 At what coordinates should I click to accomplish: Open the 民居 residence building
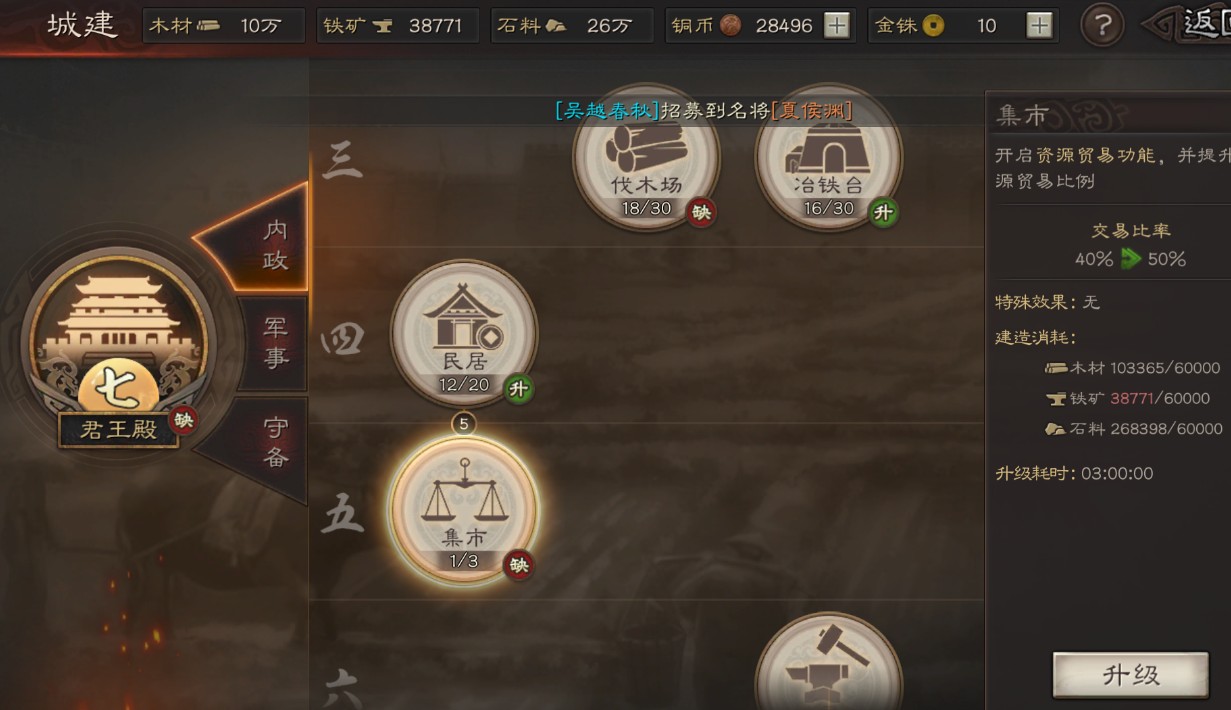pyautogui.click(x=464, y=333)
